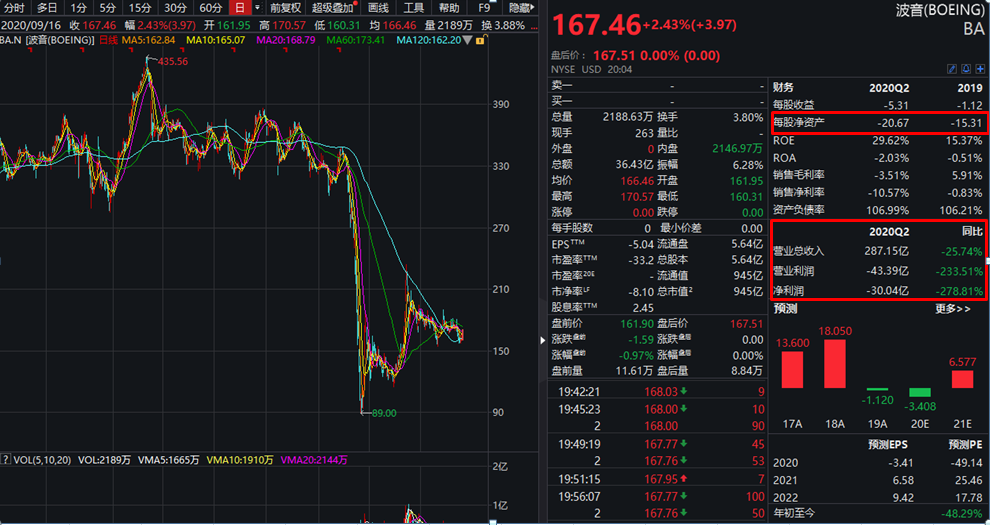Click the 18A forecast bar 18.050
This screenshot has height=525, width=990.
(x=835, y=364)
